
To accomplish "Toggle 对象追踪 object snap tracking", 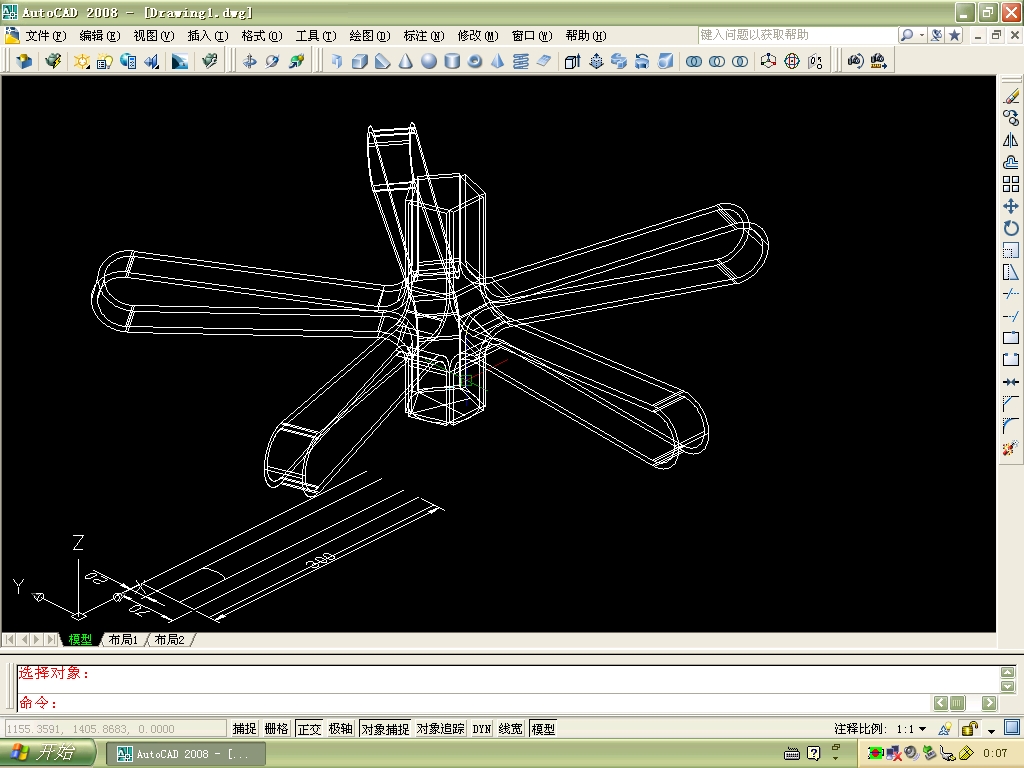I will pyautogui.click(x=441, y=729).
